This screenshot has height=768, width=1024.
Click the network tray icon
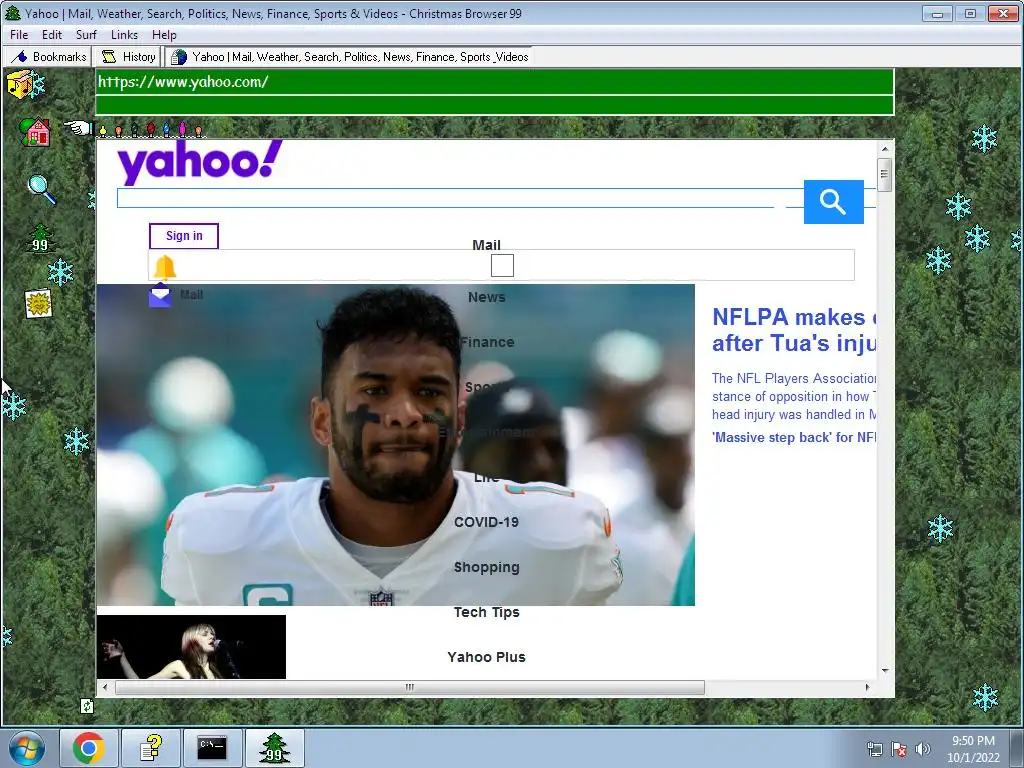(874, 749)
